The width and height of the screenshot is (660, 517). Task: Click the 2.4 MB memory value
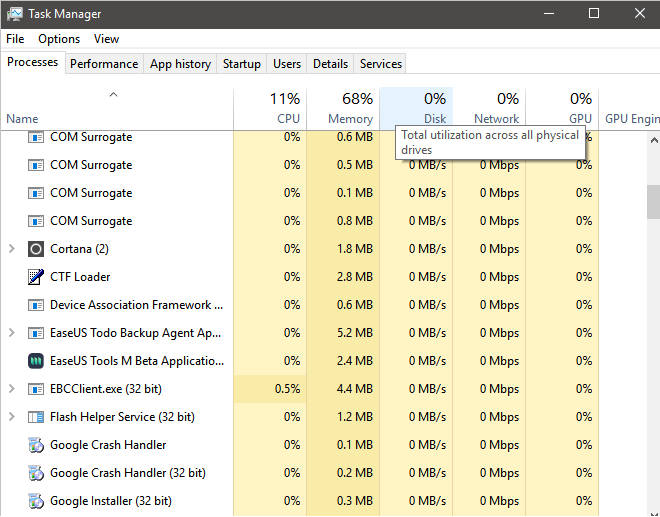[x=354, y=361]
